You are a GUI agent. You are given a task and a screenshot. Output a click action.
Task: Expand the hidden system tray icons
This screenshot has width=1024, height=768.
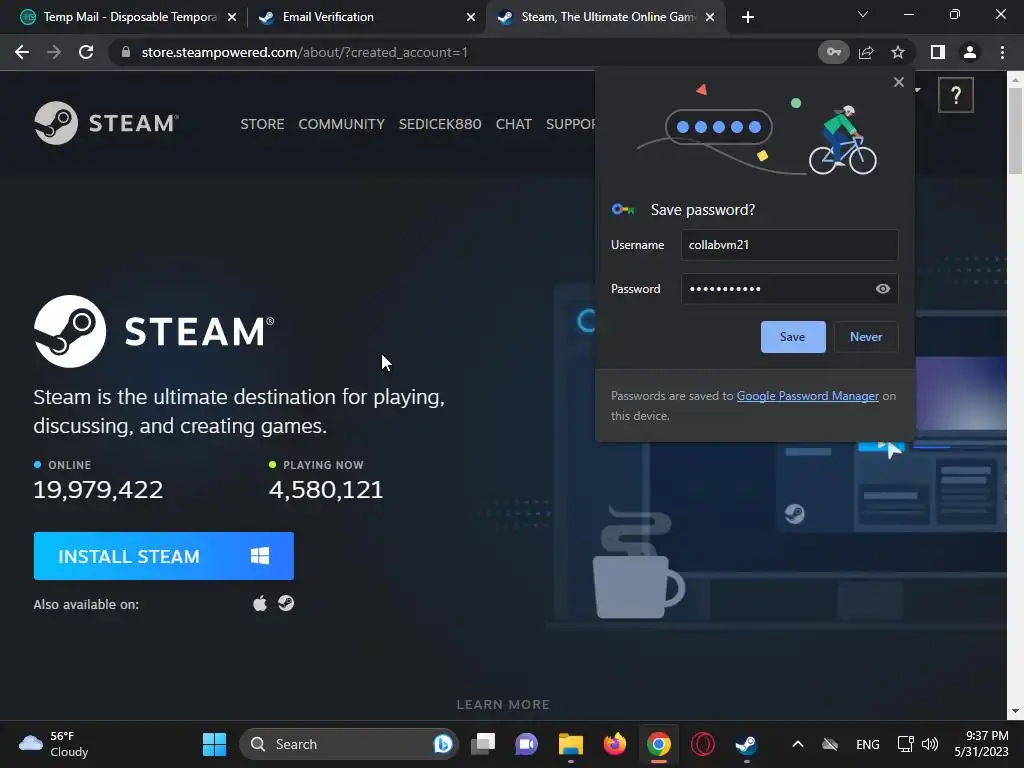click(797, 744)
